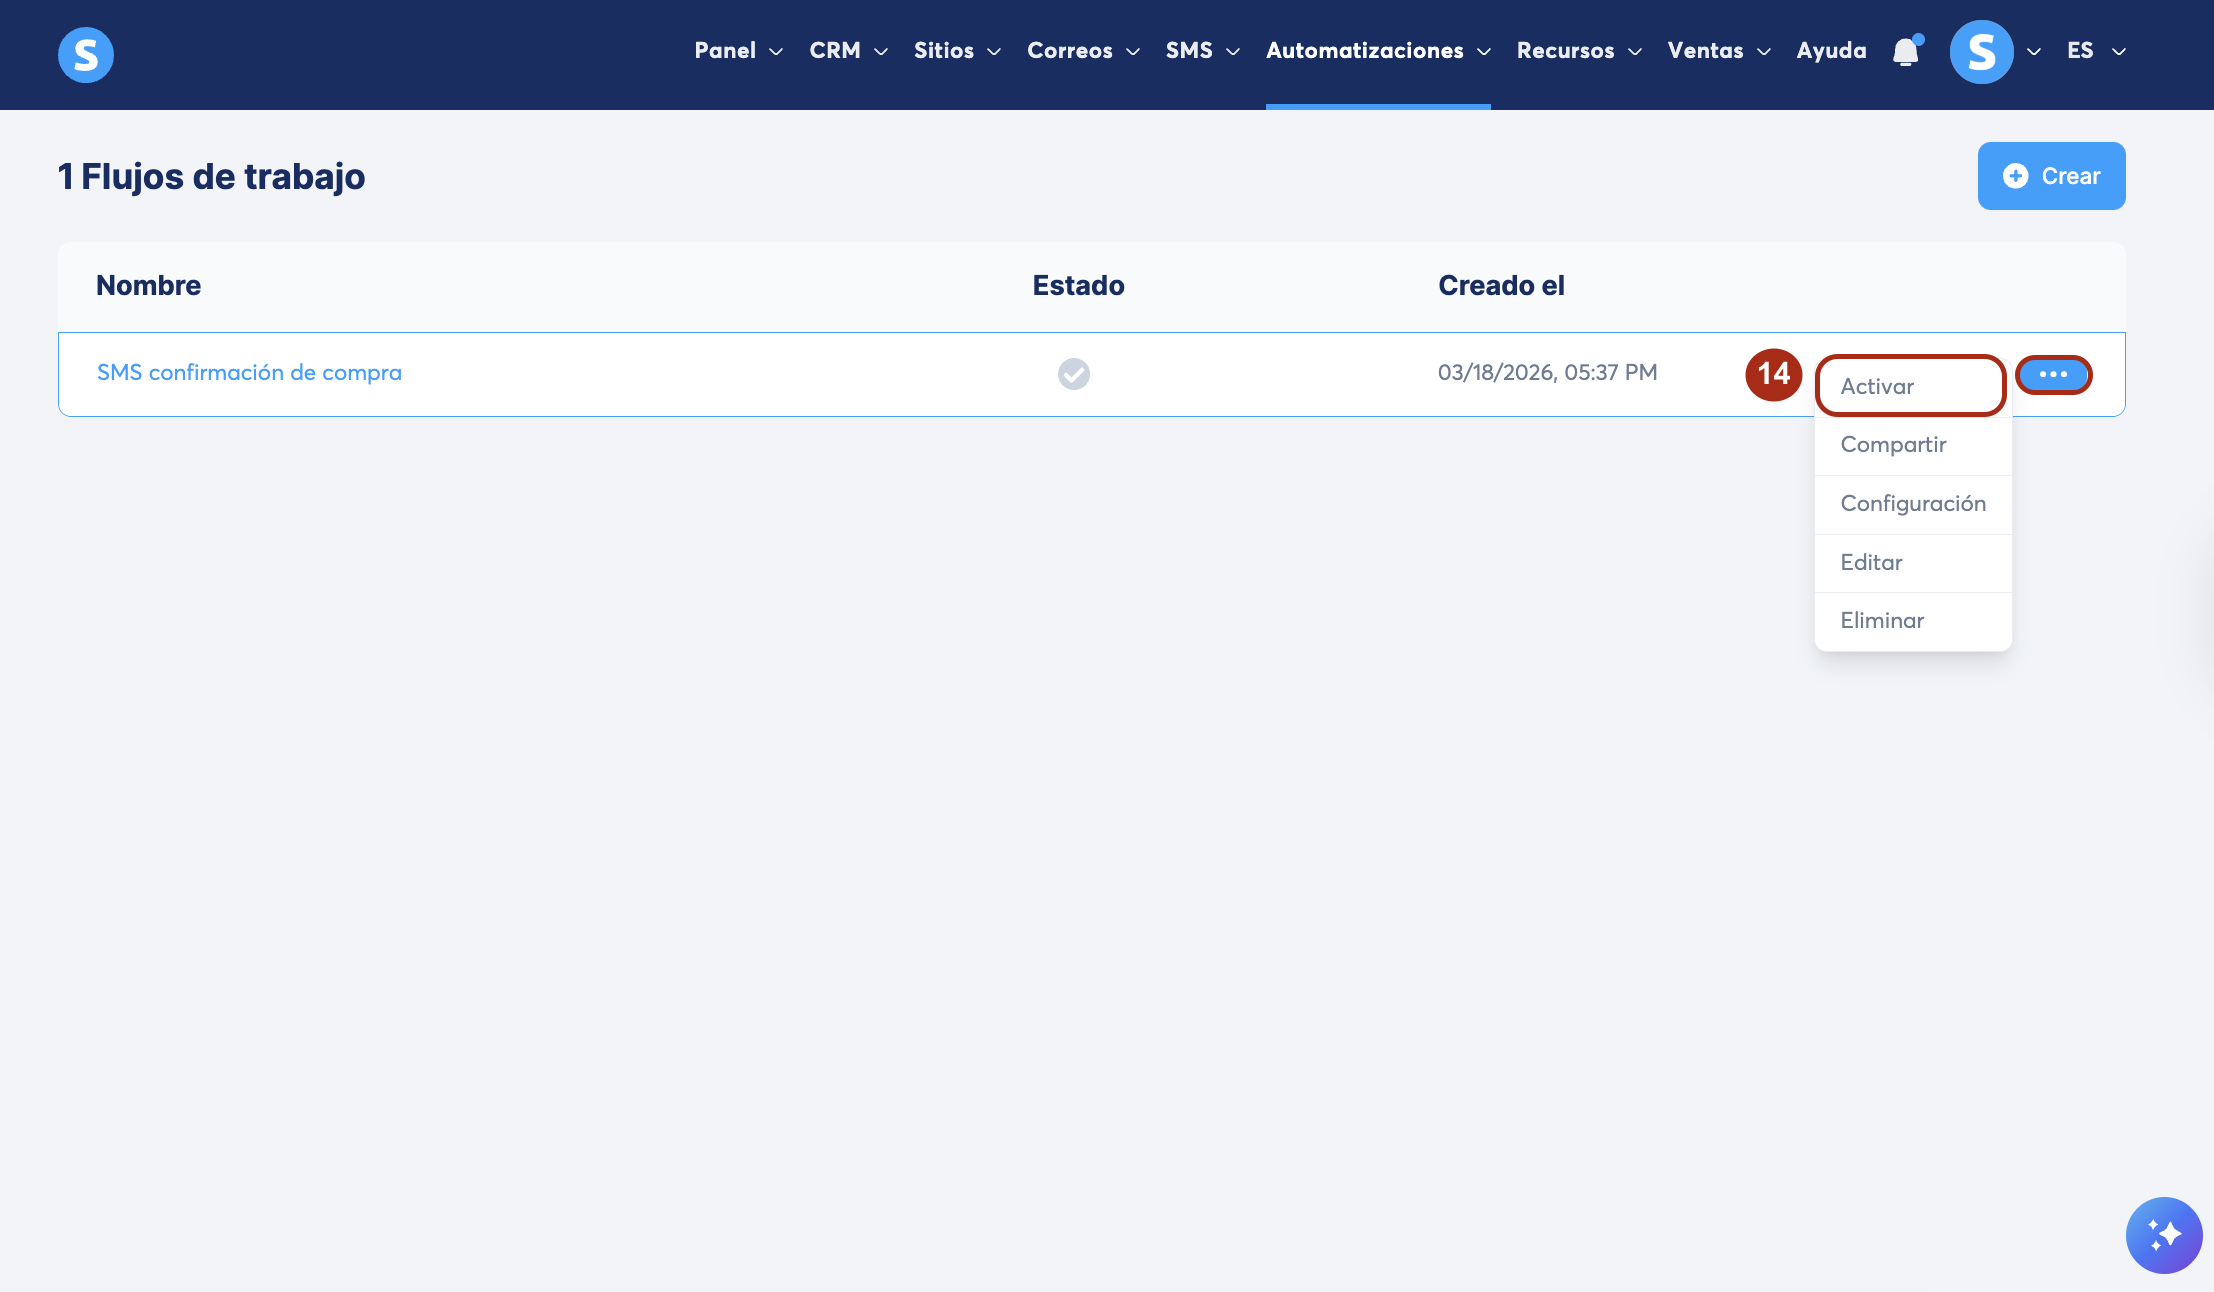Choose Editar in the workflow menu
Image resolution: width=2214 pixels, height=1292 pixels.
click(x=1871, y=562)
